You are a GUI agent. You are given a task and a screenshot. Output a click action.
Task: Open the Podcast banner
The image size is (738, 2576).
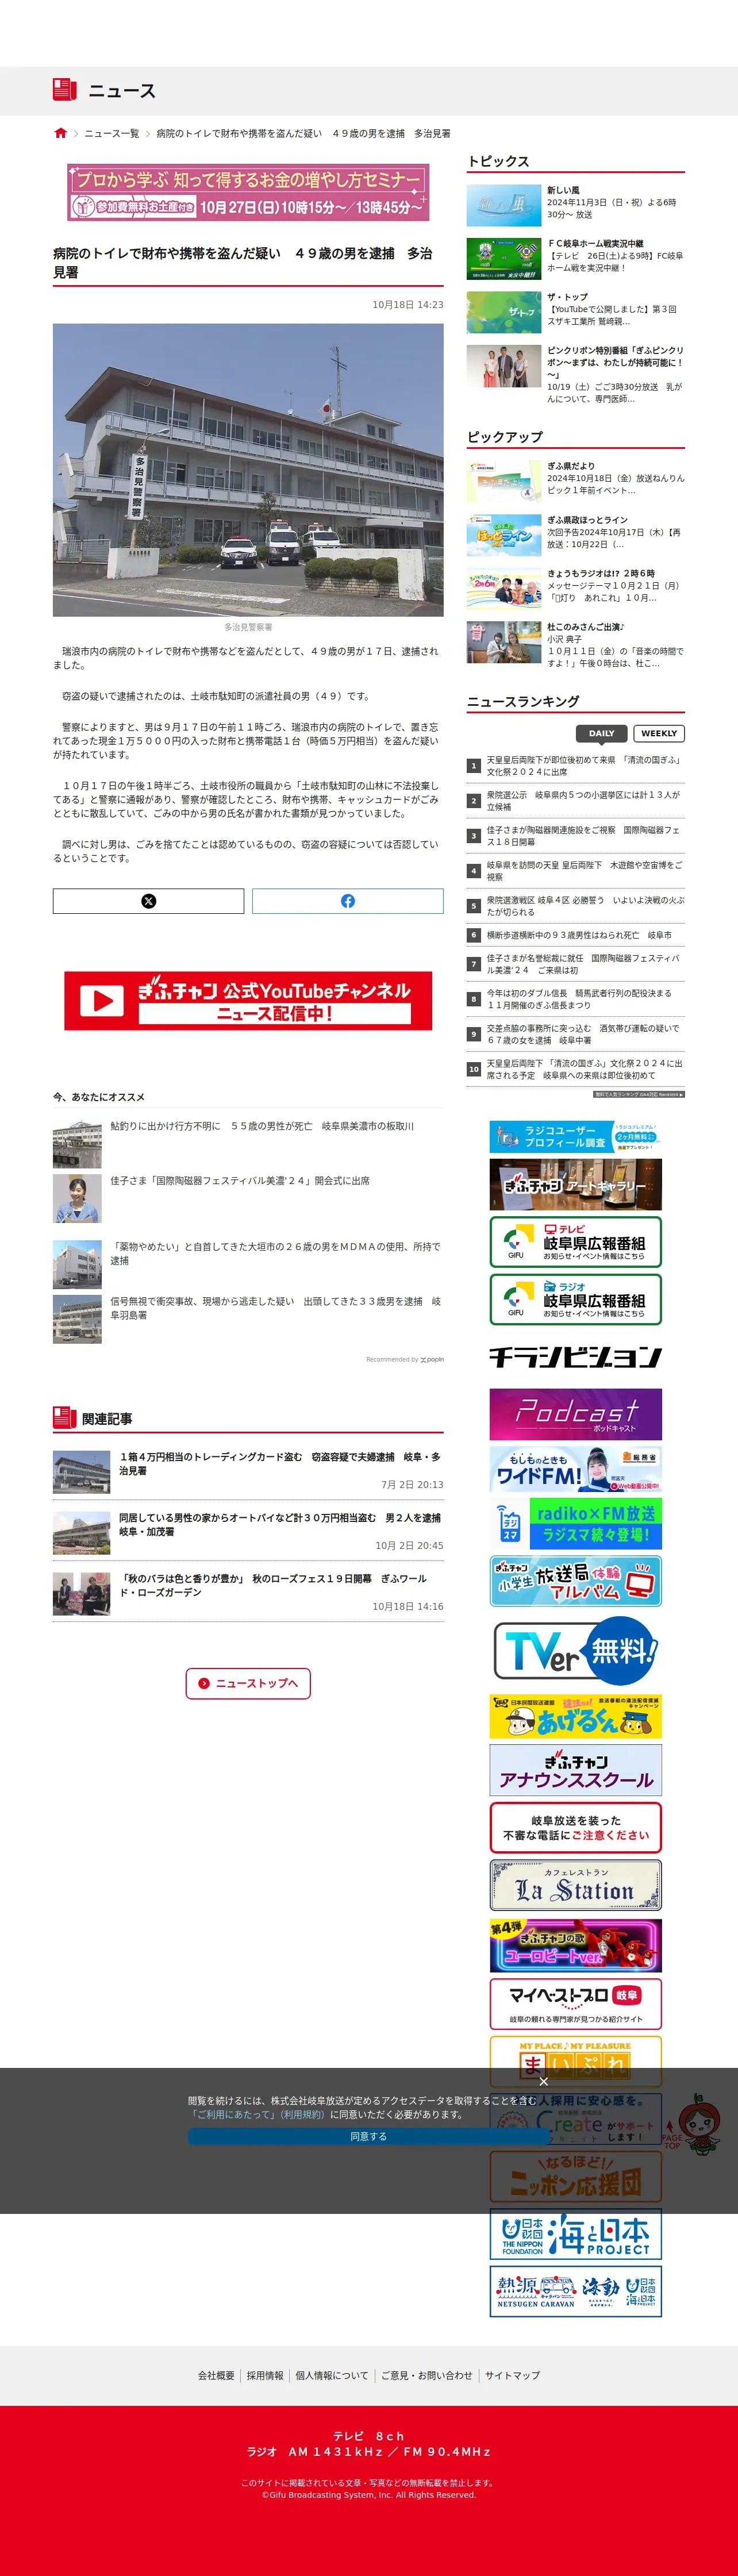click(575, 1414)
